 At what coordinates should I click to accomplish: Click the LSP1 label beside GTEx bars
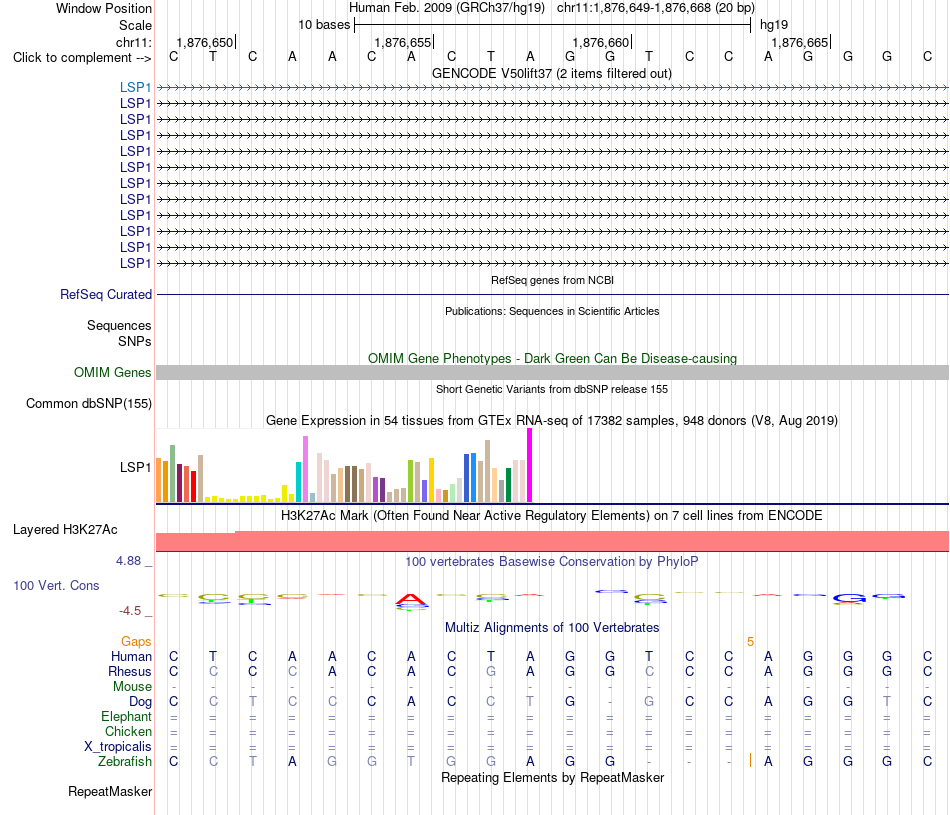click(x=135, y=467)
